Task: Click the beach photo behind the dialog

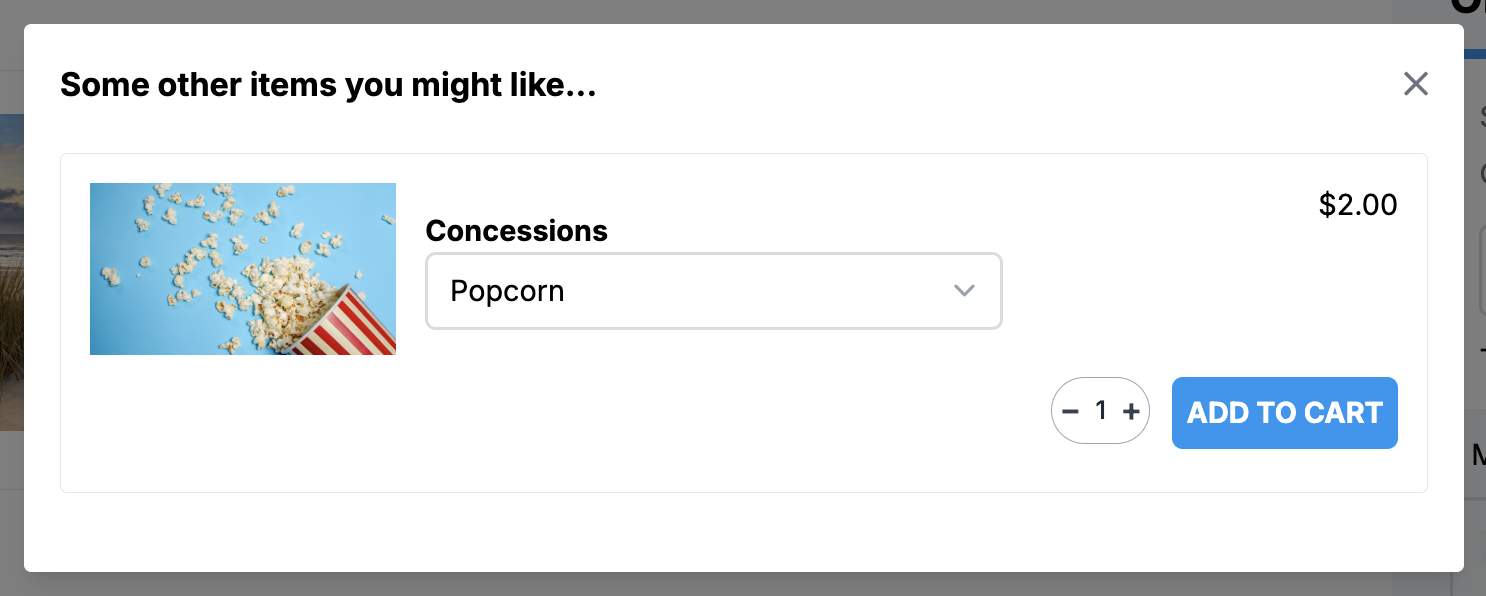Action: pyautogui.click(x=11, y=270)
